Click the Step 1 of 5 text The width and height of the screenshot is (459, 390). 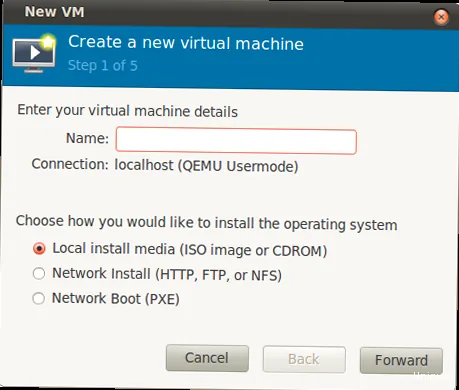103,66
